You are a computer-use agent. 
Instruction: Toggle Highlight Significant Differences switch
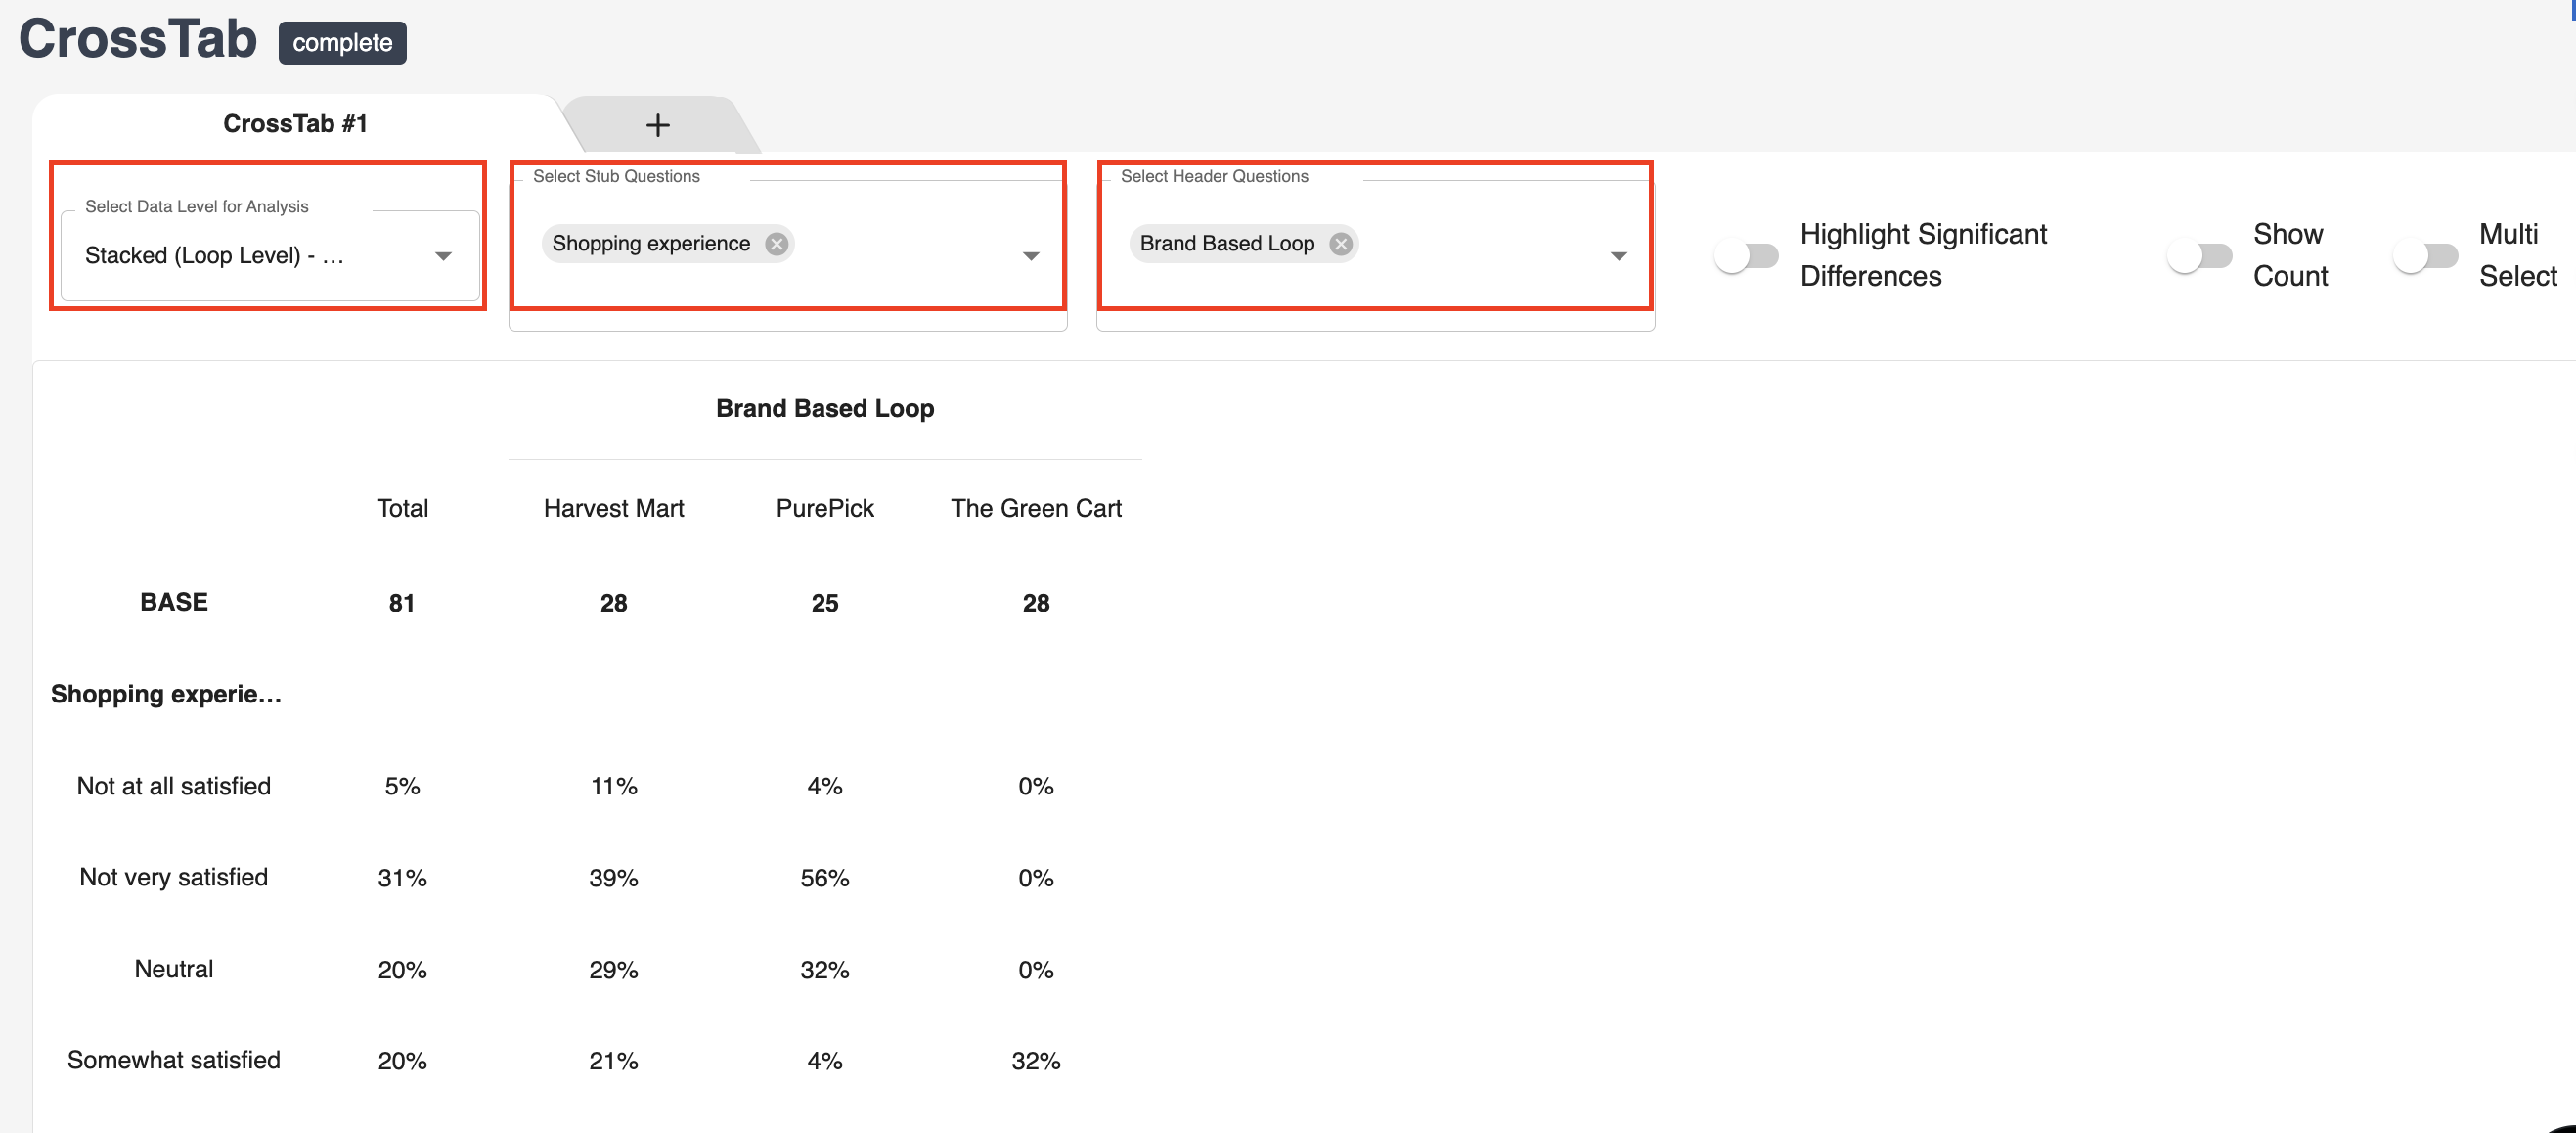pyautogui.click(x=1746, y=256)
